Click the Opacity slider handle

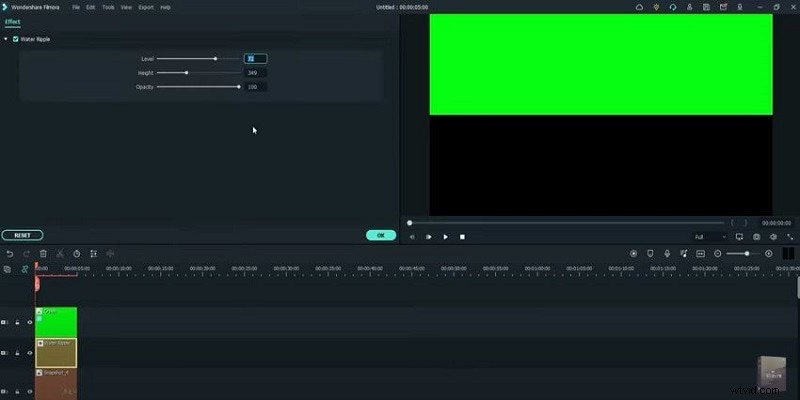pyautogui.click(x=238, y=87)
